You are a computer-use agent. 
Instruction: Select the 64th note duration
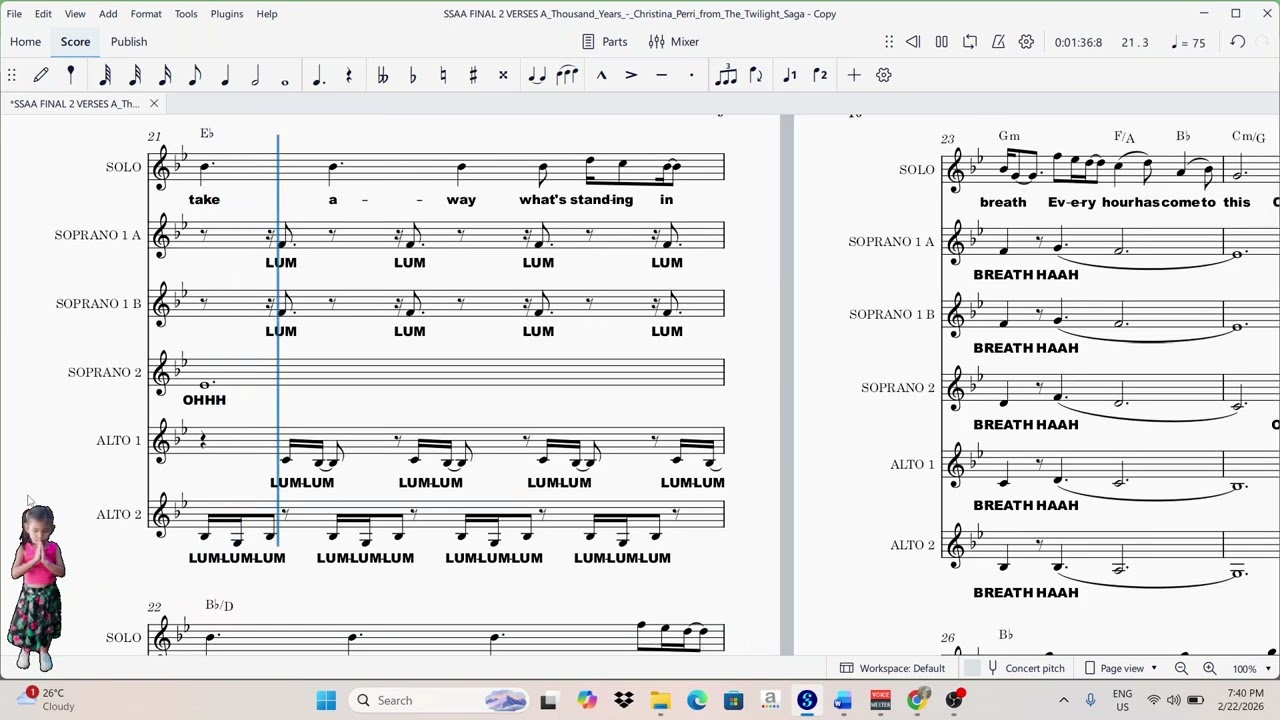[x=105, y=75]
